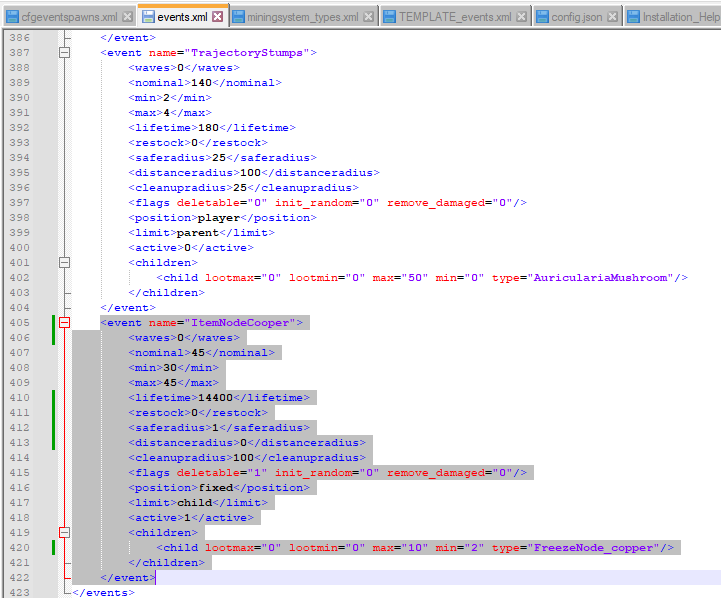Collapse the children block at line 419

click(x=64, y=533)
